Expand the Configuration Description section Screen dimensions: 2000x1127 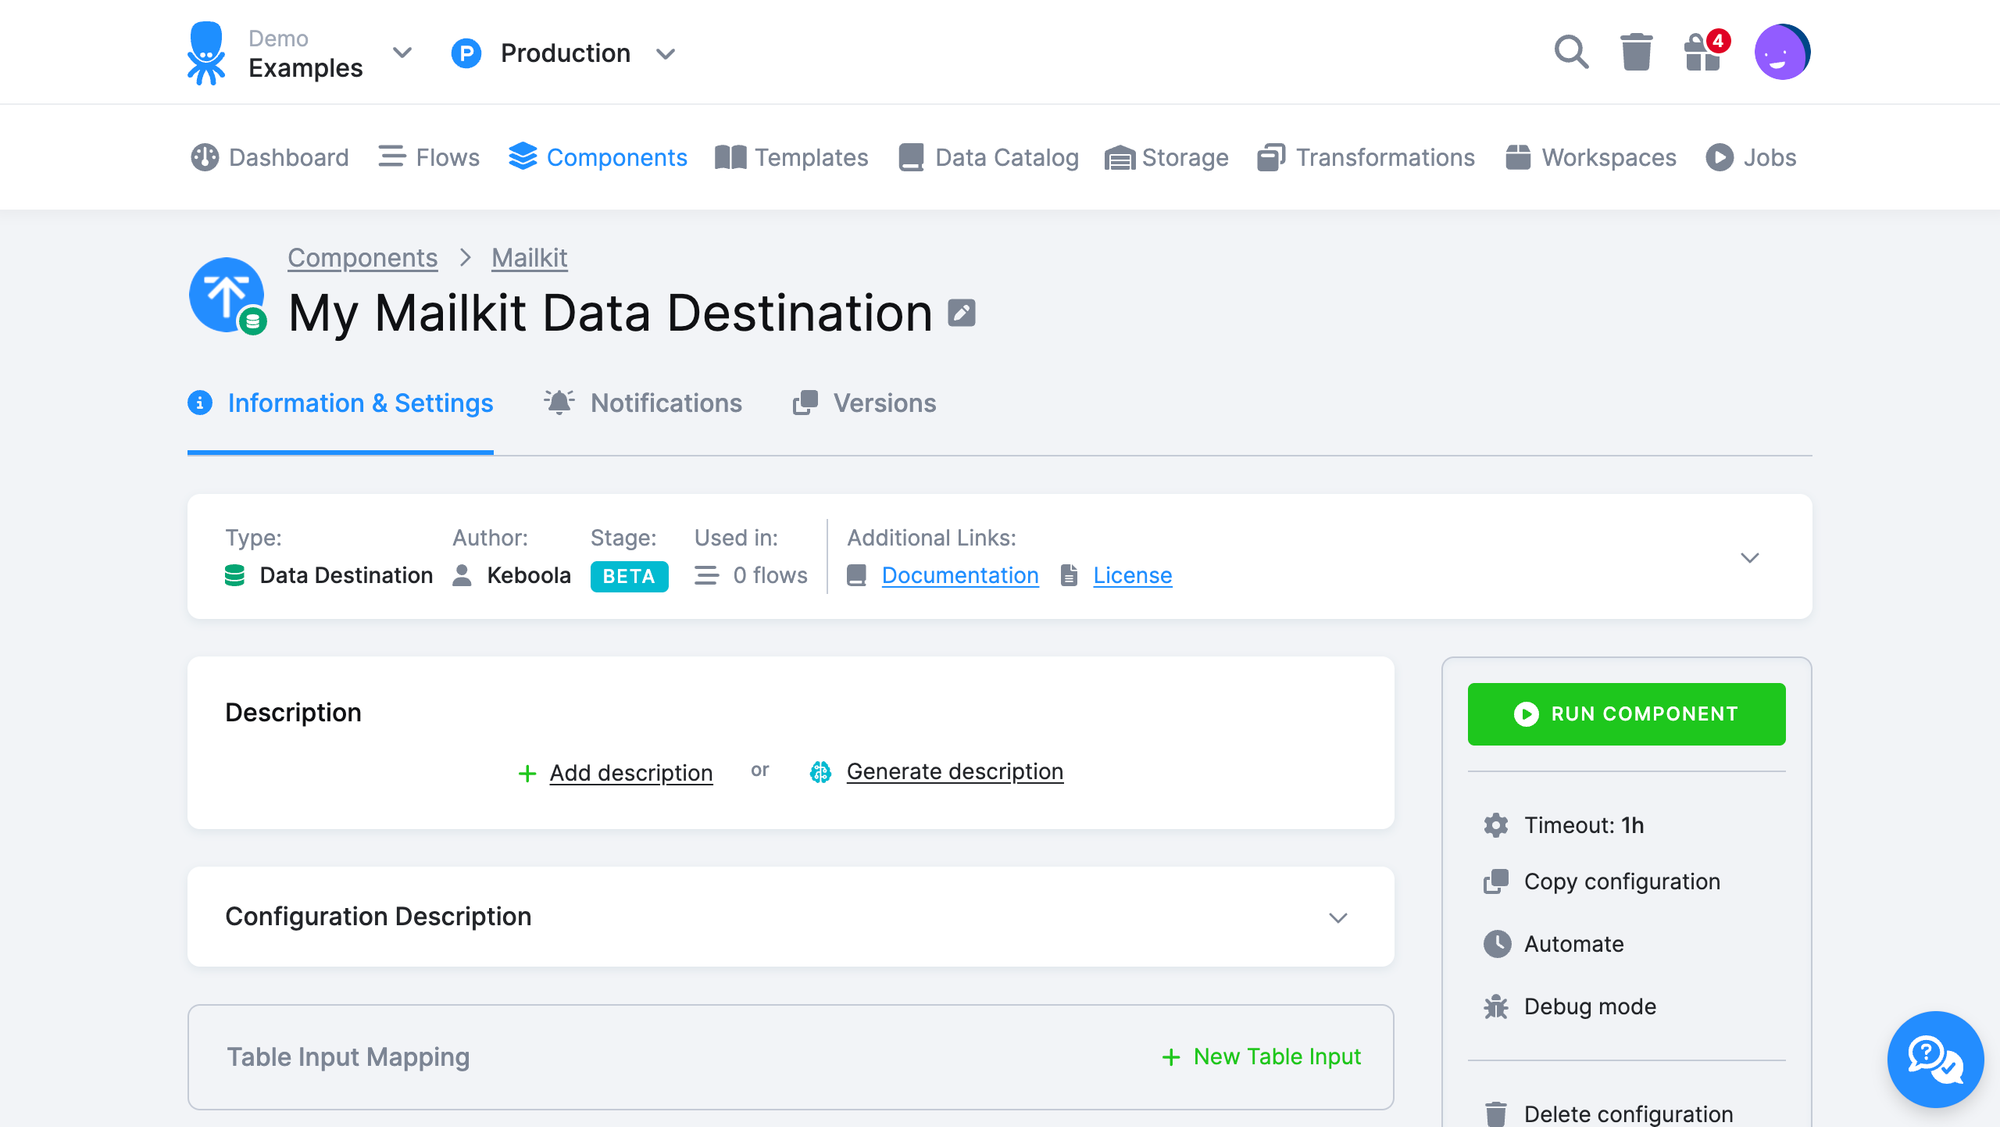(x=1339, y=917)
